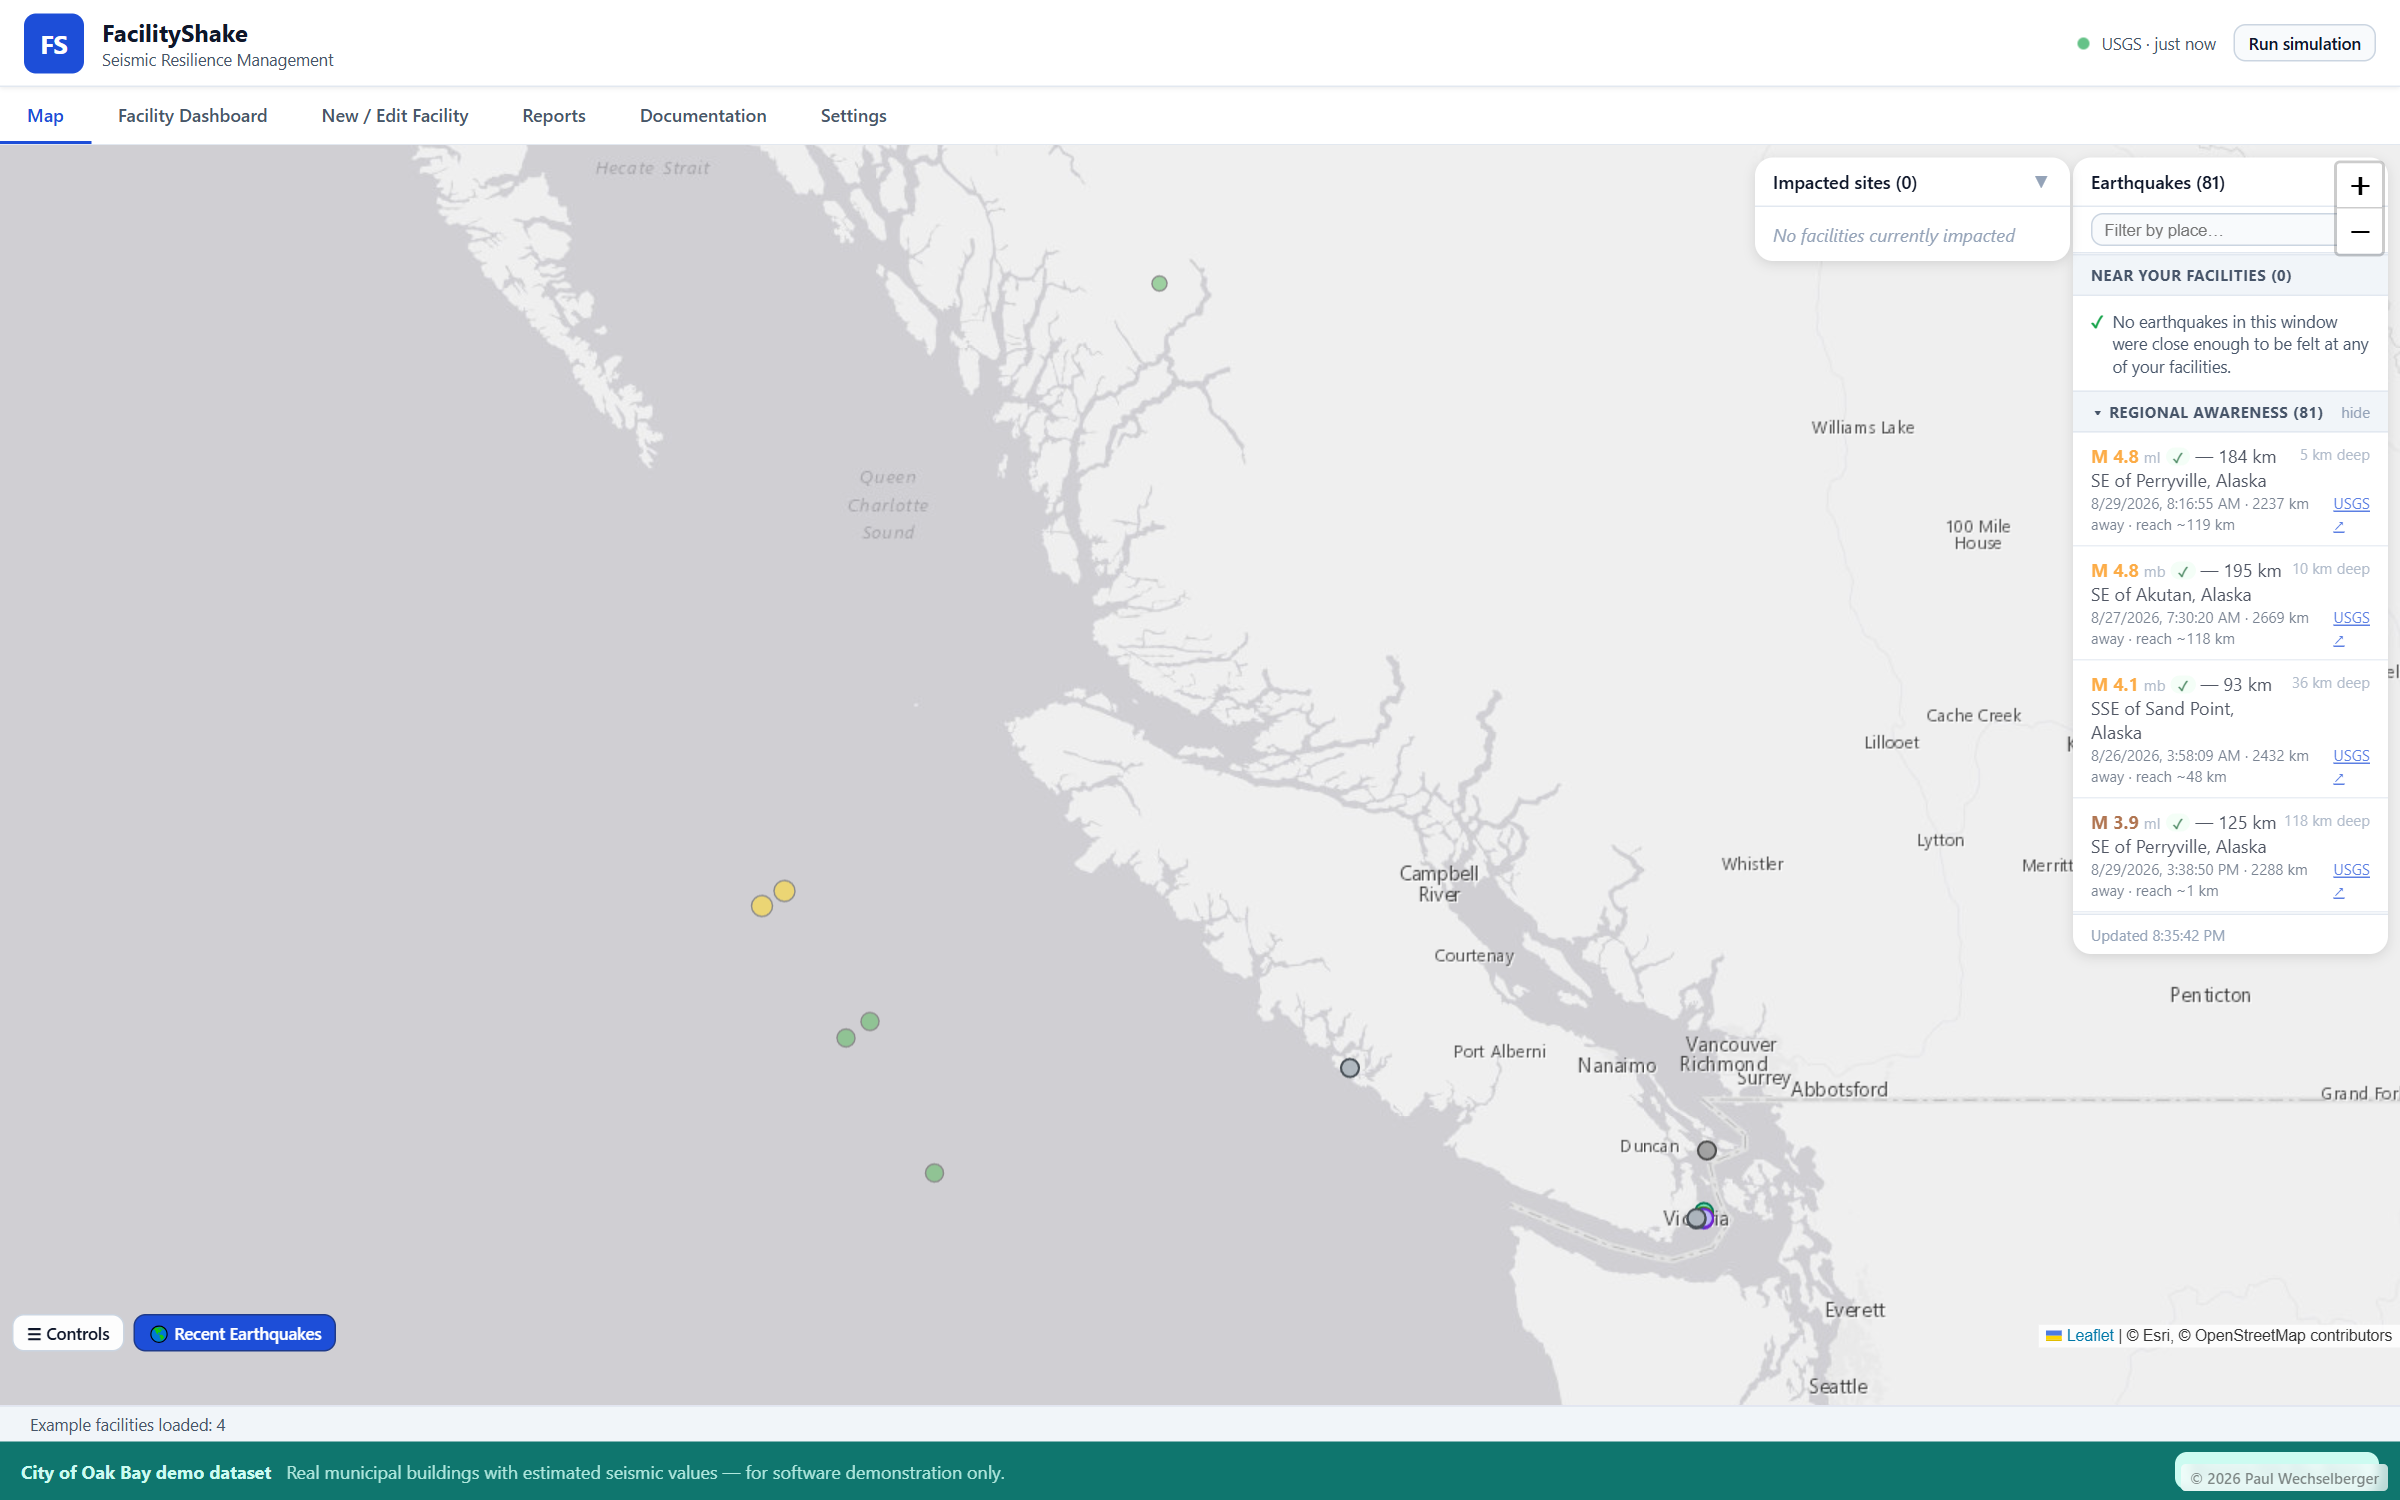This screenshot has height=1500, width=2400.
Task: Select M 4.8 SE of Perryville, Alaska entry
Action: [x=2230, y=490]
